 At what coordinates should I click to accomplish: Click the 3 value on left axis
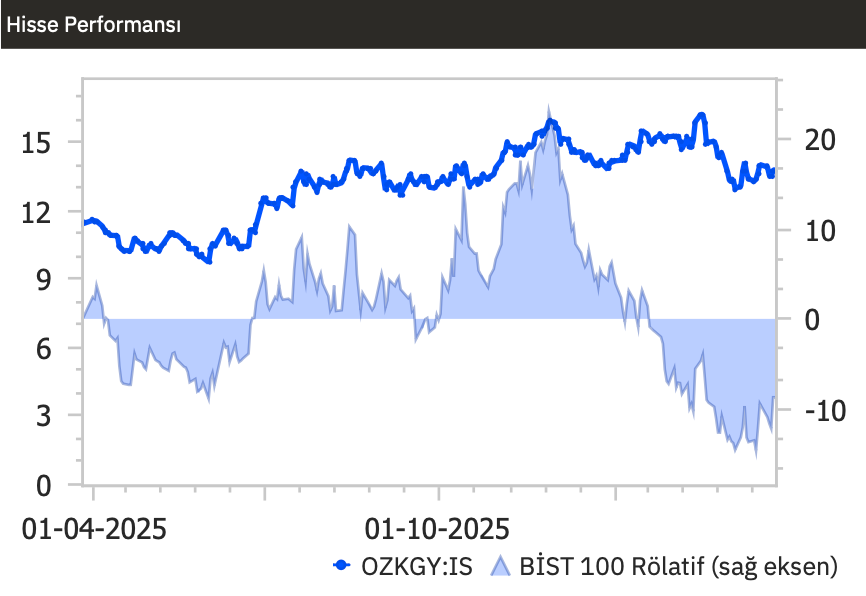click(x=44, y=417)
